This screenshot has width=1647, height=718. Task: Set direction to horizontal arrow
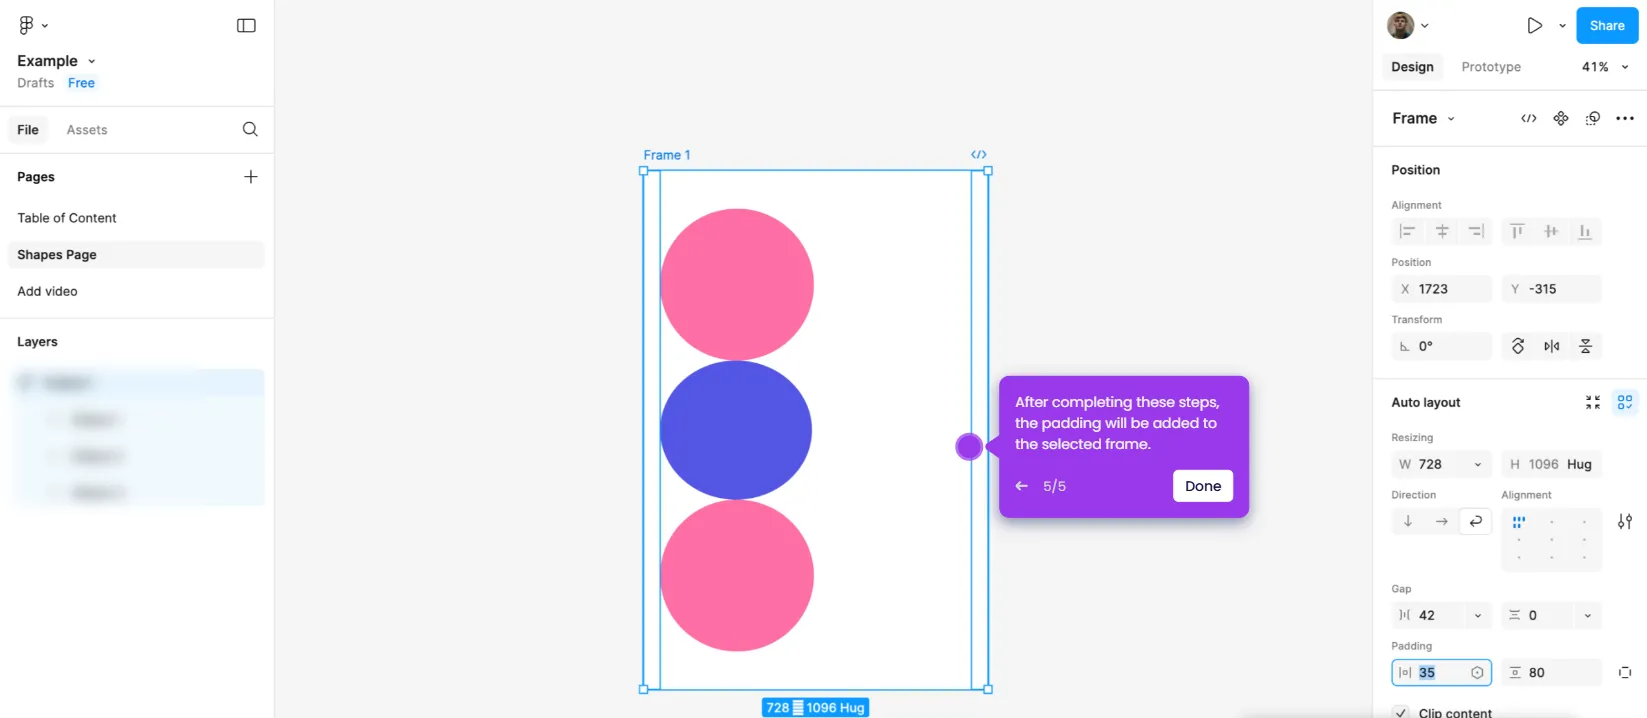[x=1442, y=522]
